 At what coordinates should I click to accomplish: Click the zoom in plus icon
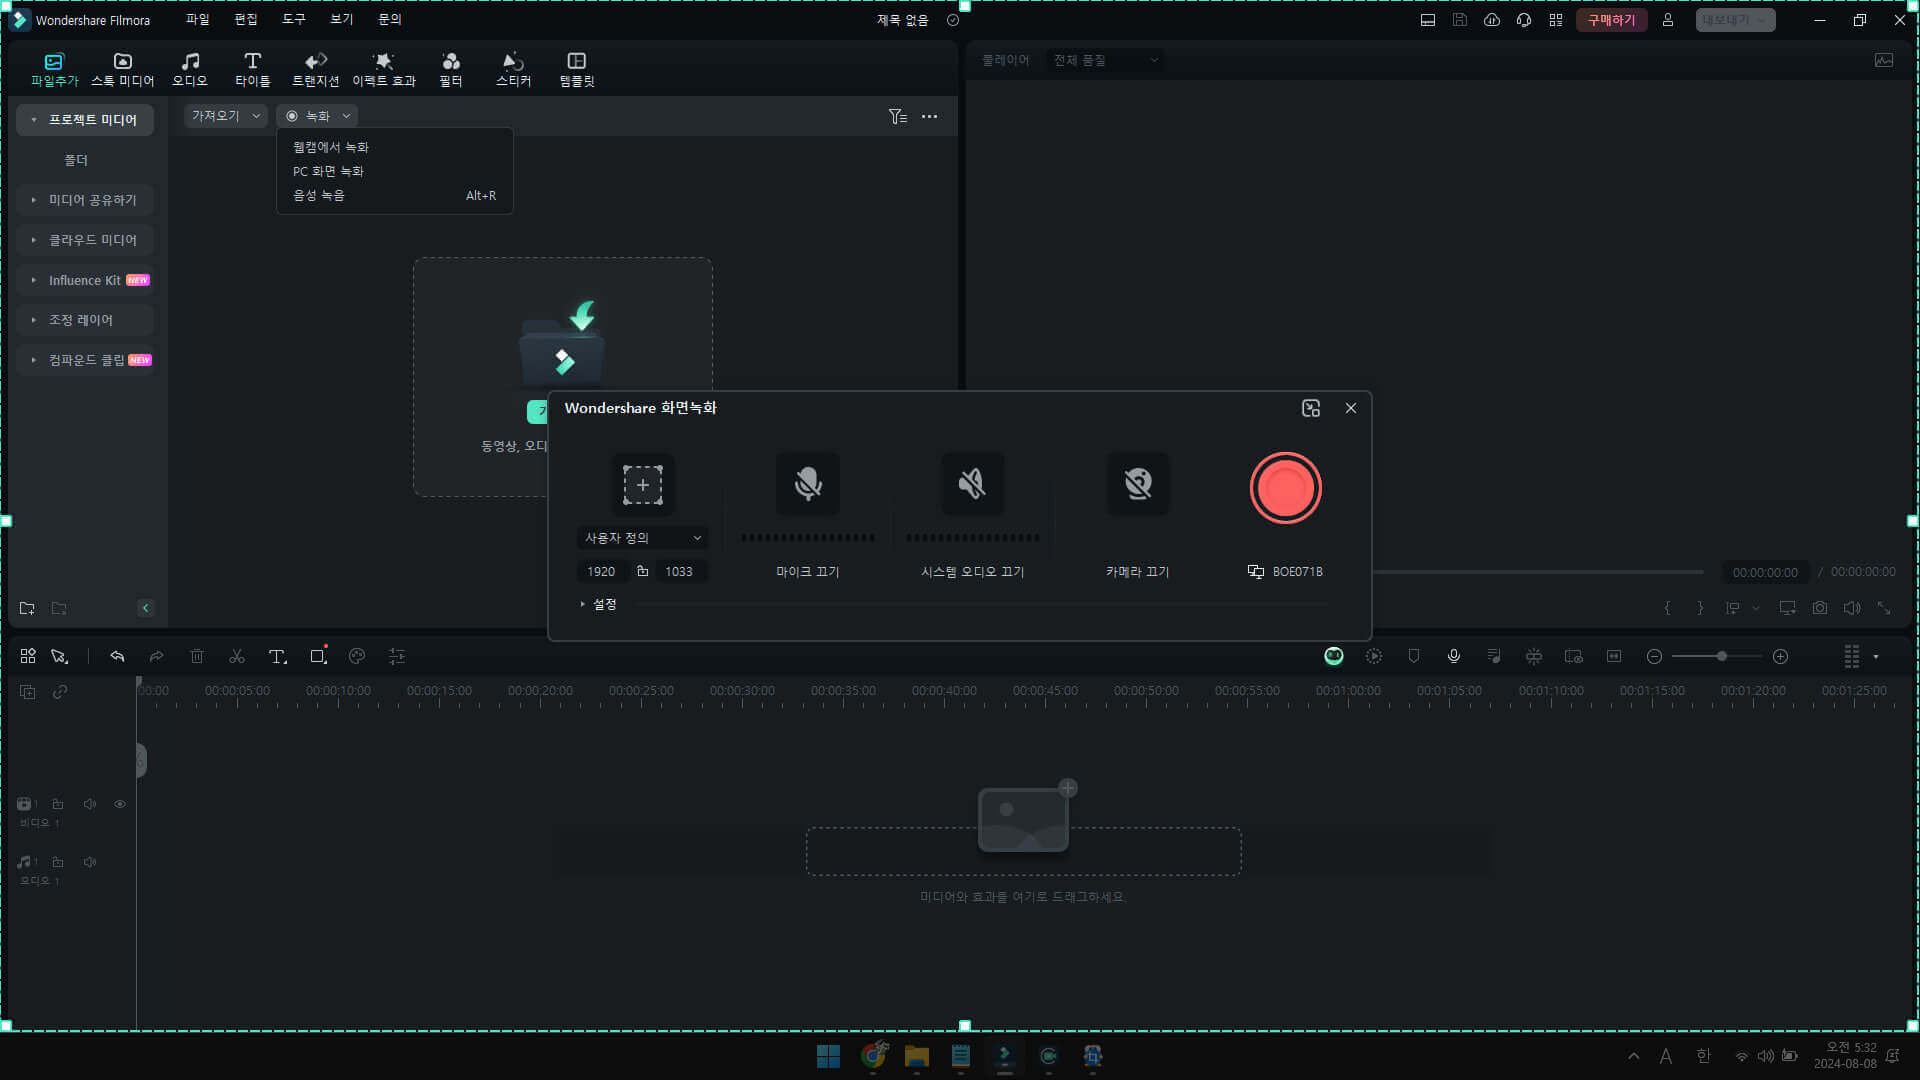point(1780,656)
